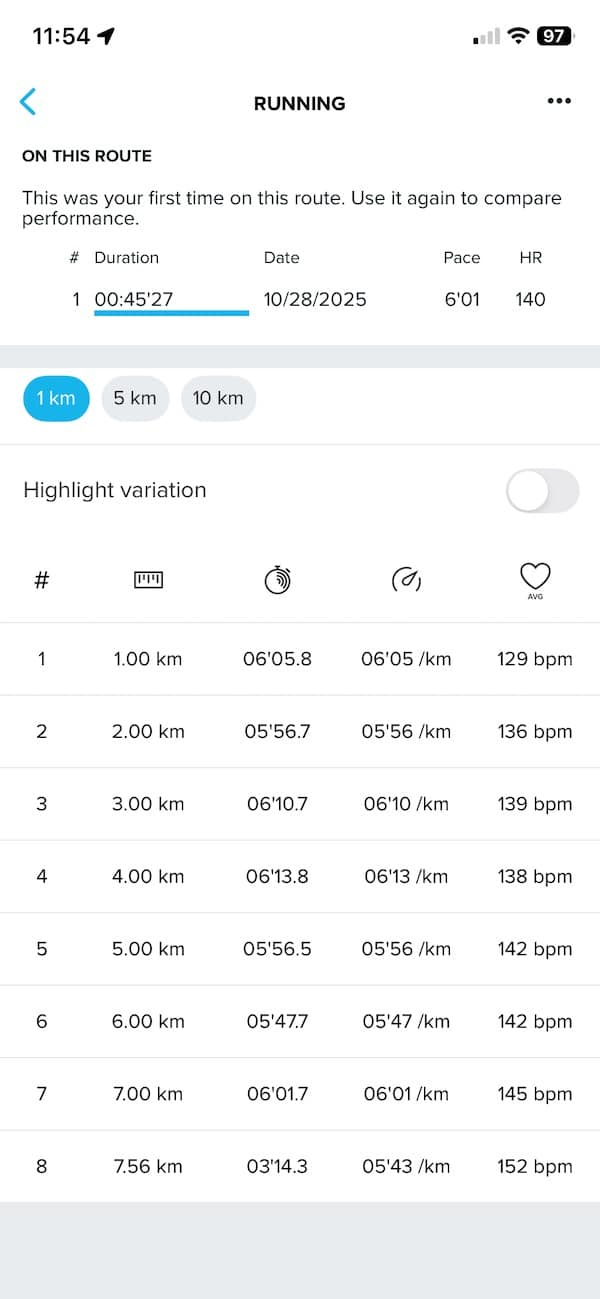Tap the Wi-Fi status icon
This screenshot has height=1299, width=600.
coord(517,37)
